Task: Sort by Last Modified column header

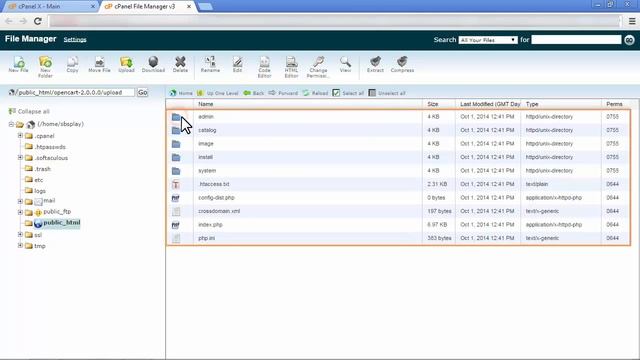Action: point(490,104)
